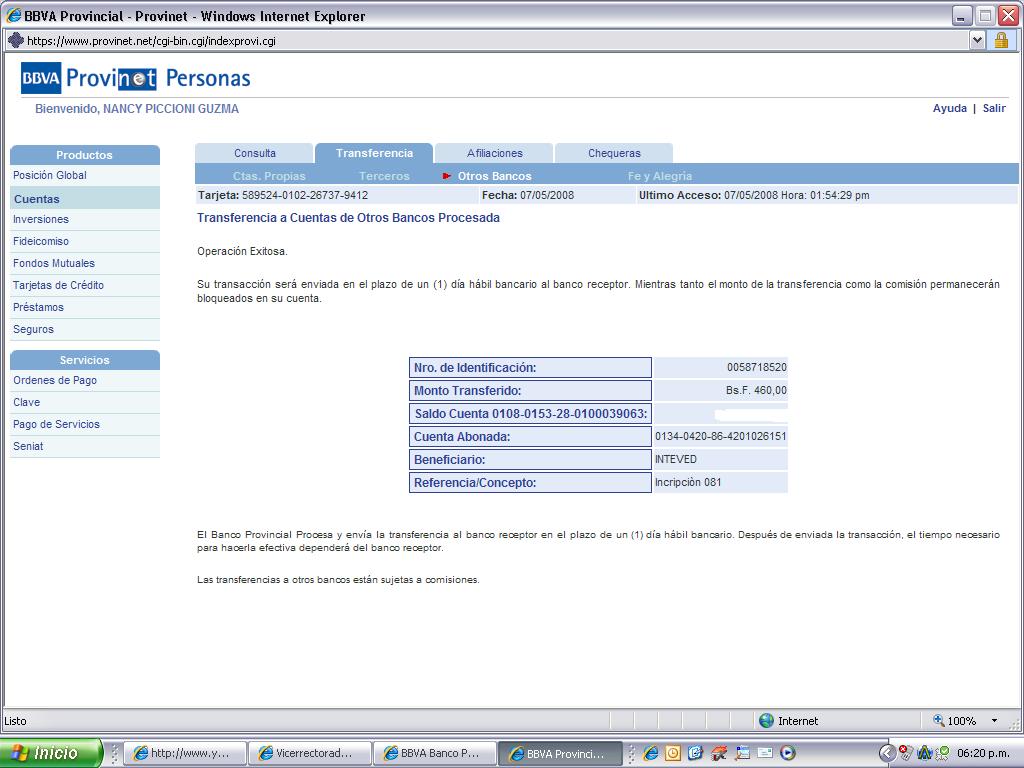1024x768 pixels.
Task: Click the padlock security icon in address bar
Action: tap(1001, 41)
